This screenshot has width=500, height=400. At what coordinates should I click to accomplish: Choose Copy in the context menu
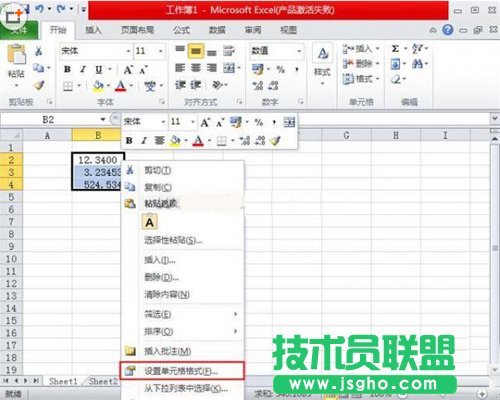point(182,187)
